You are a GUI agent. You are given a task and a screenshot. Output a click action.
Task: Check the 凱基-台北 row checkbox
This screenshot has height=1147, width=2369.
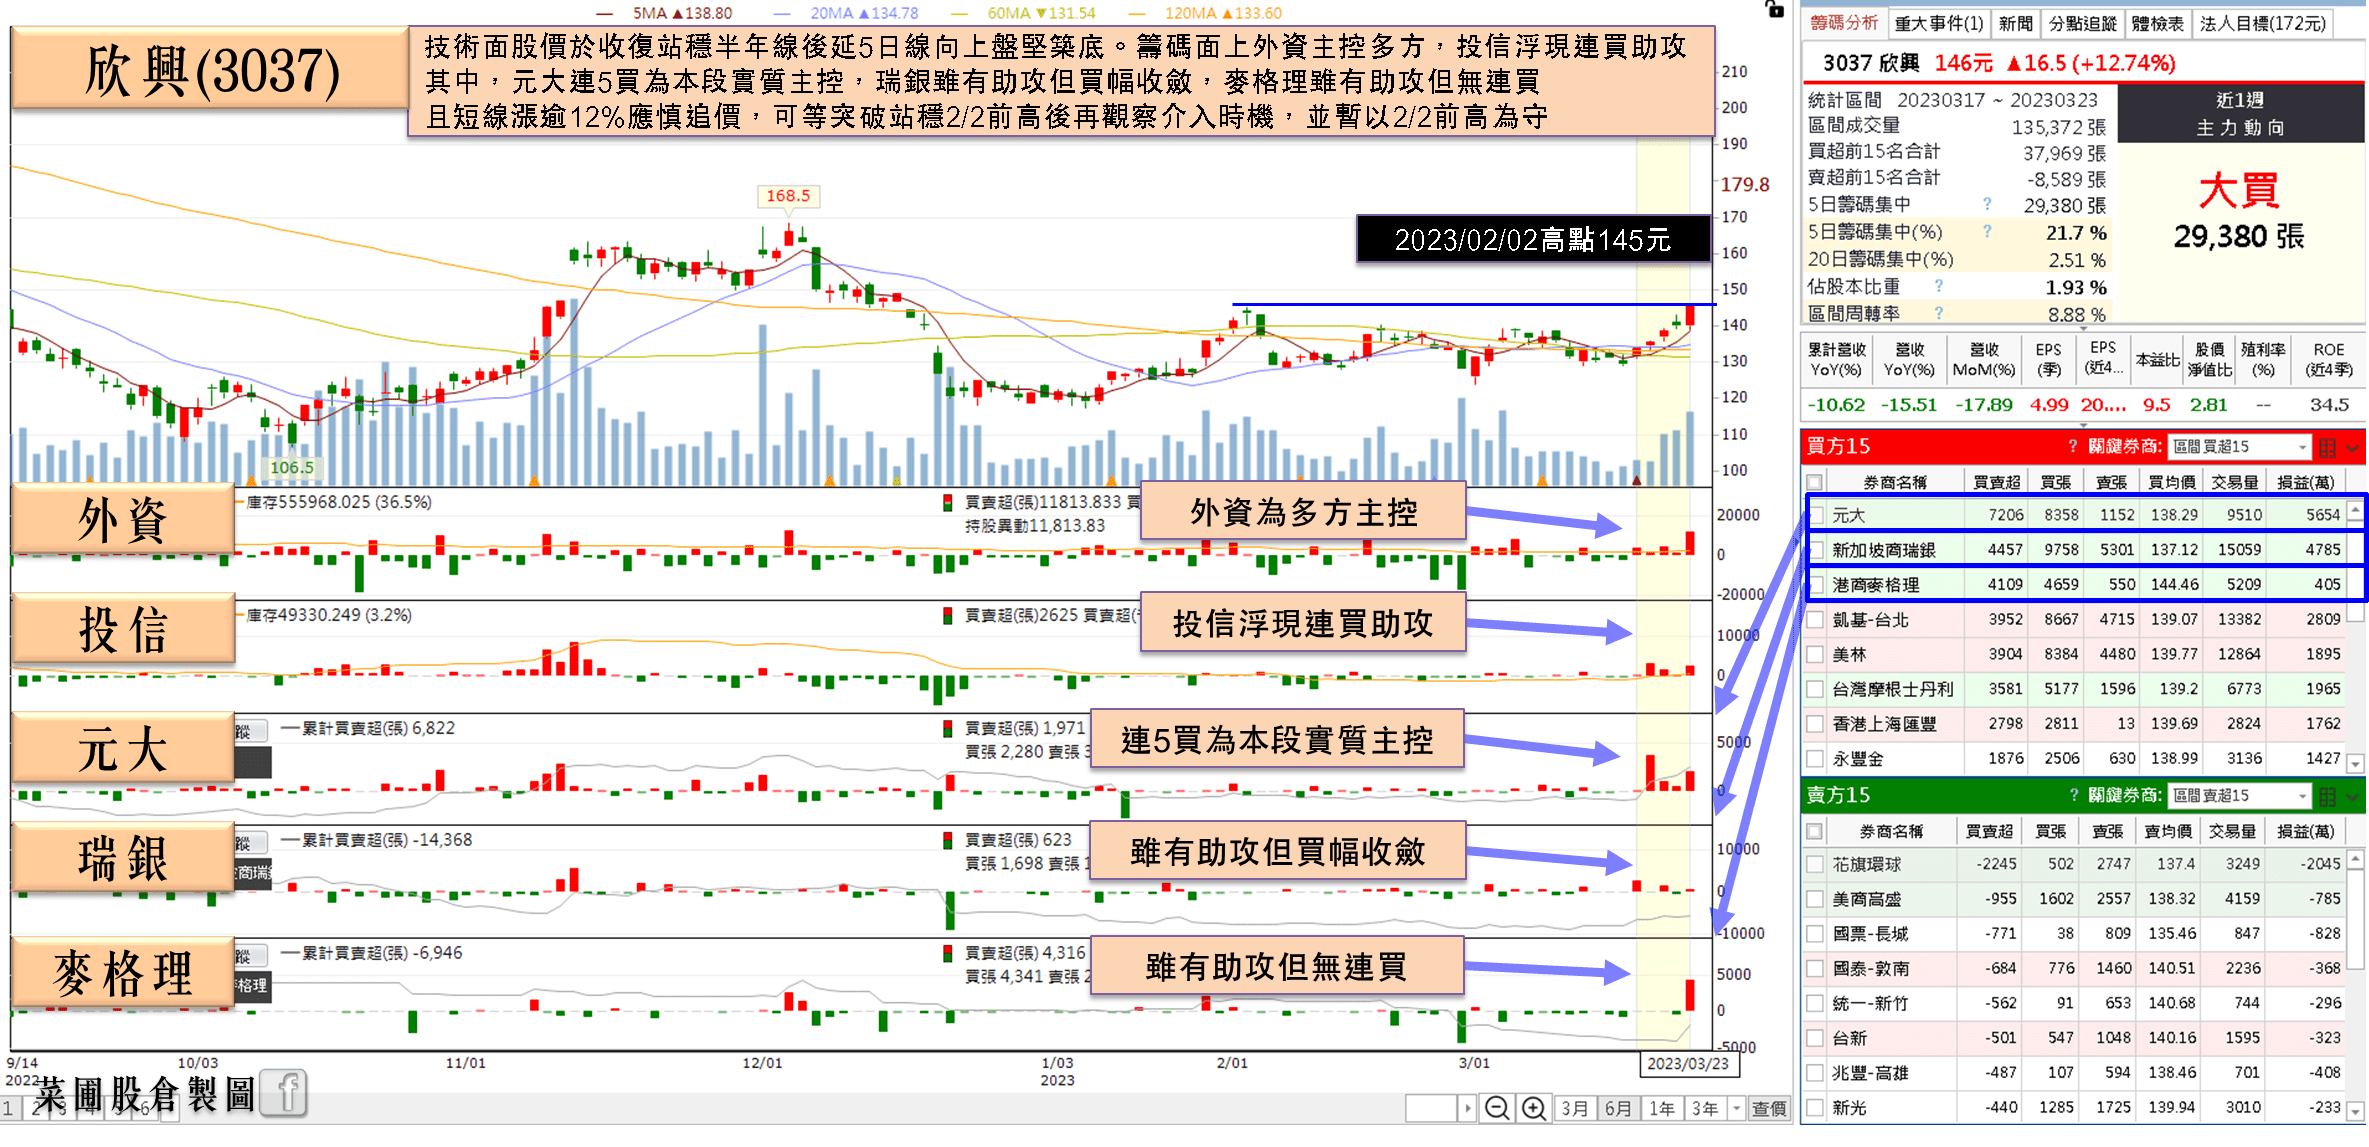pos(1815,619)
